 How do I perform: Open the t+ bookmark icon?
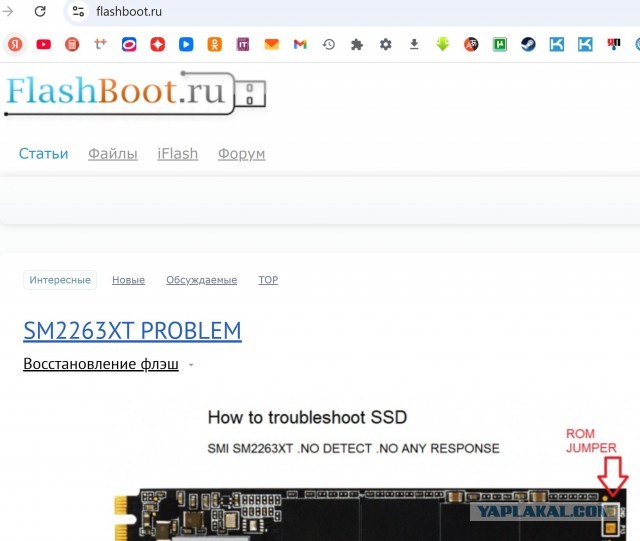click(100, 43)
